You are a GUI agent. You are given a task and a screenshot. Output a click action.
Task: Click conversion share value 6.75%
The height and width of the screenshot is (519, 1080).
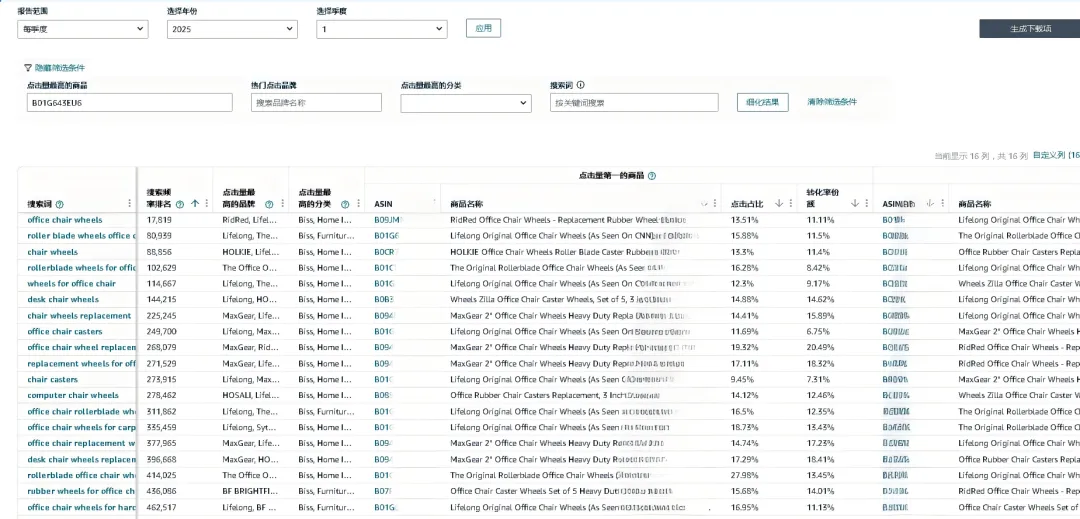[818, 332]
